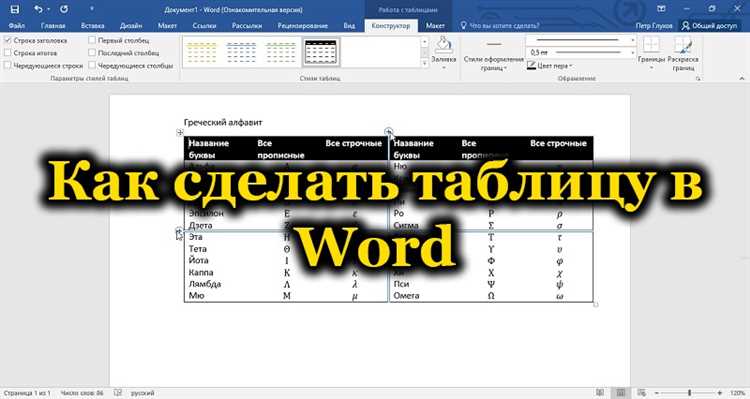Check the Последний столбец checkbox

pyautogui.click(x=92, y=53)
